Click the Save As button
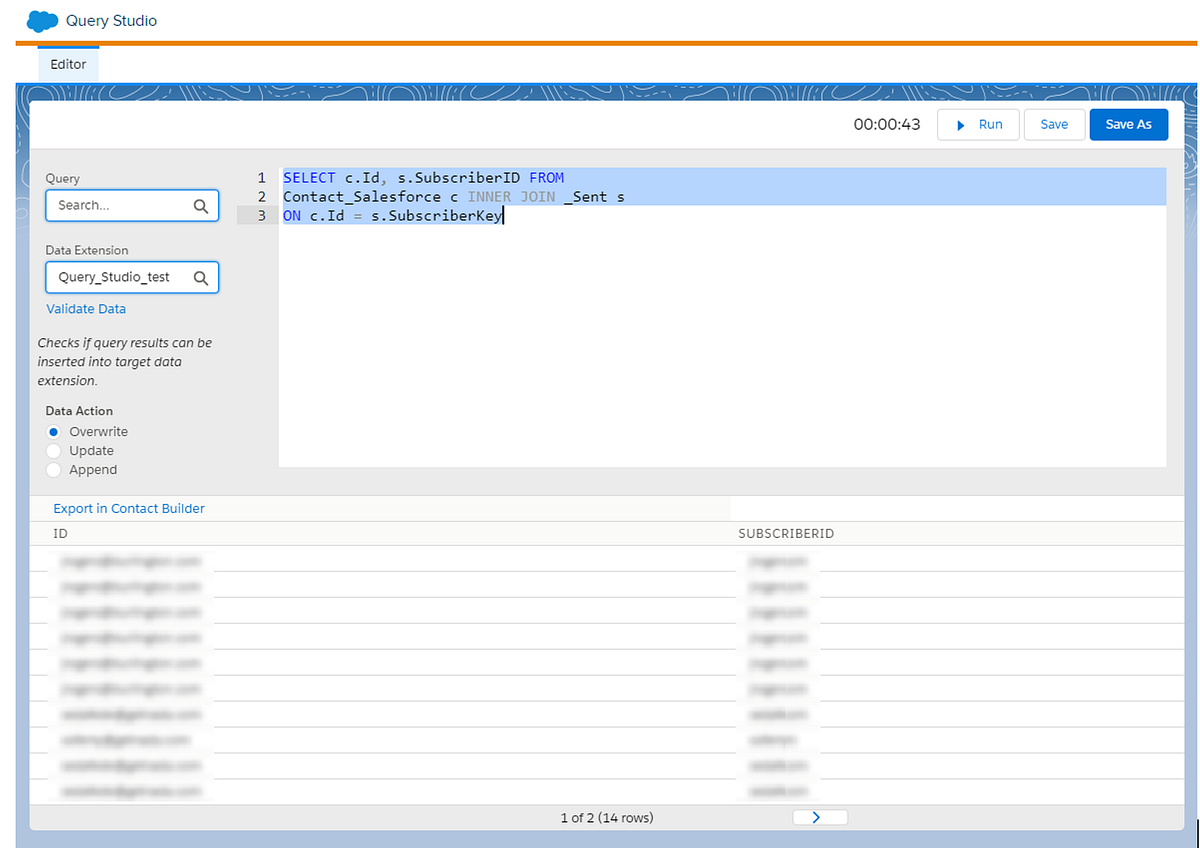Screen dimensions: 1200x848 1128,124
